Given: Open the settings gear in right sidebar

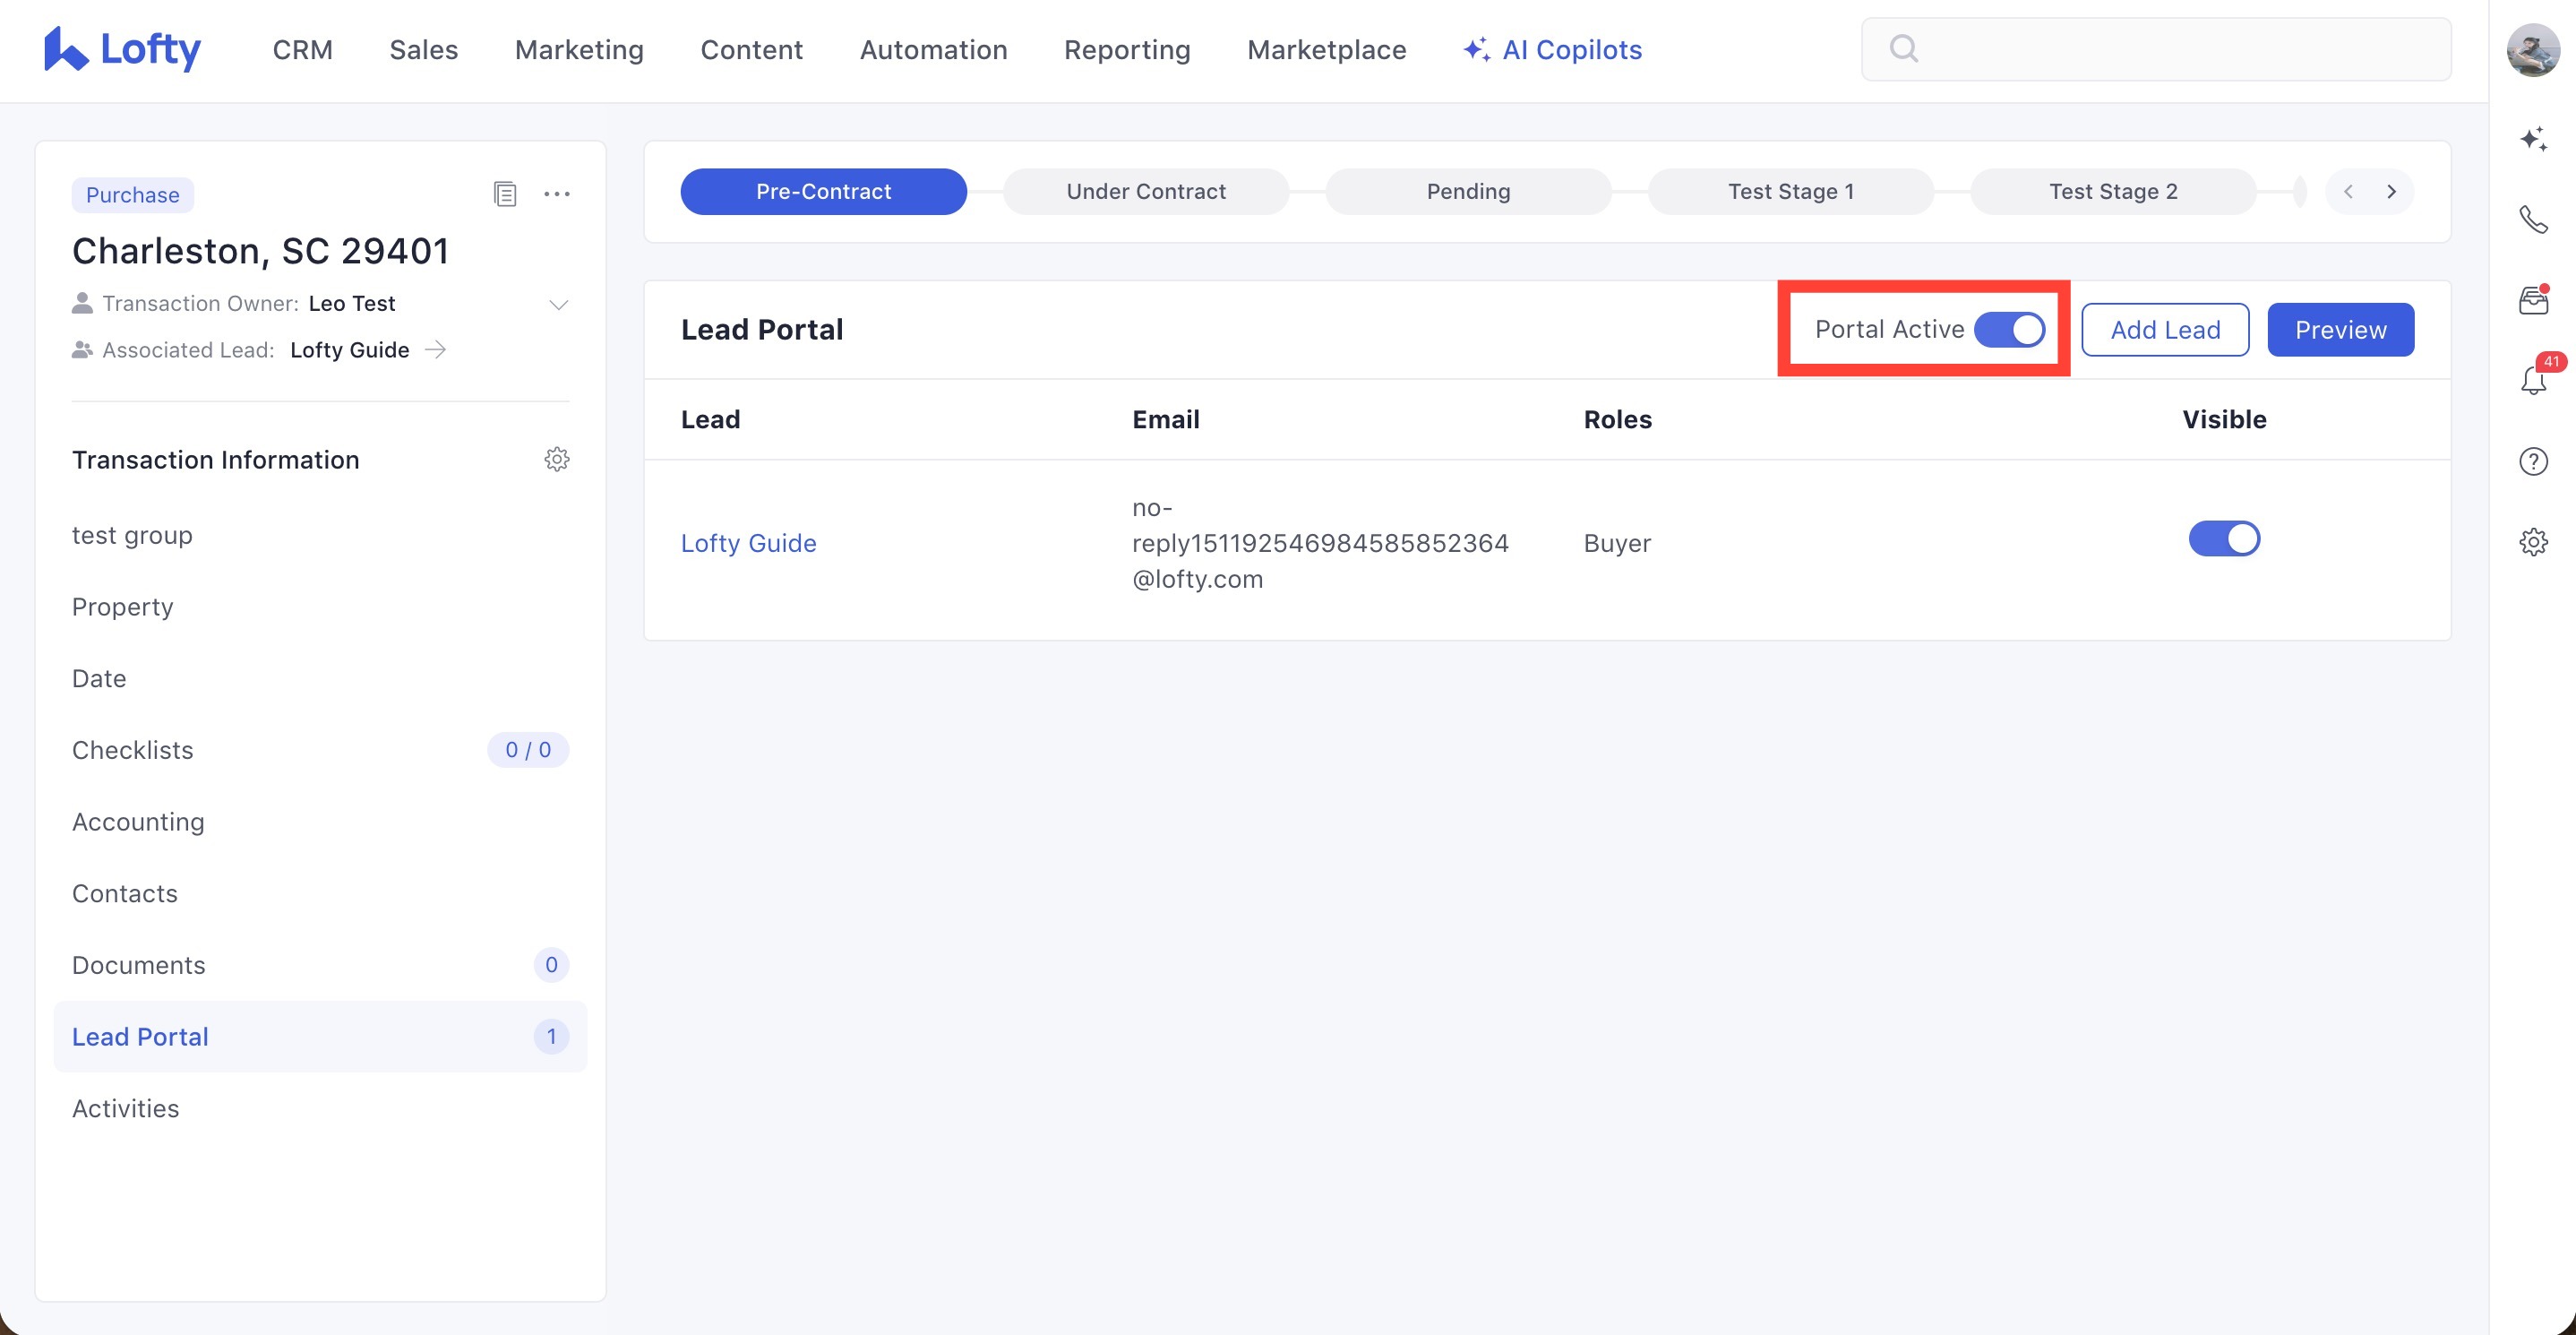Looking at the screenshot, I should tap(2532, 542).
